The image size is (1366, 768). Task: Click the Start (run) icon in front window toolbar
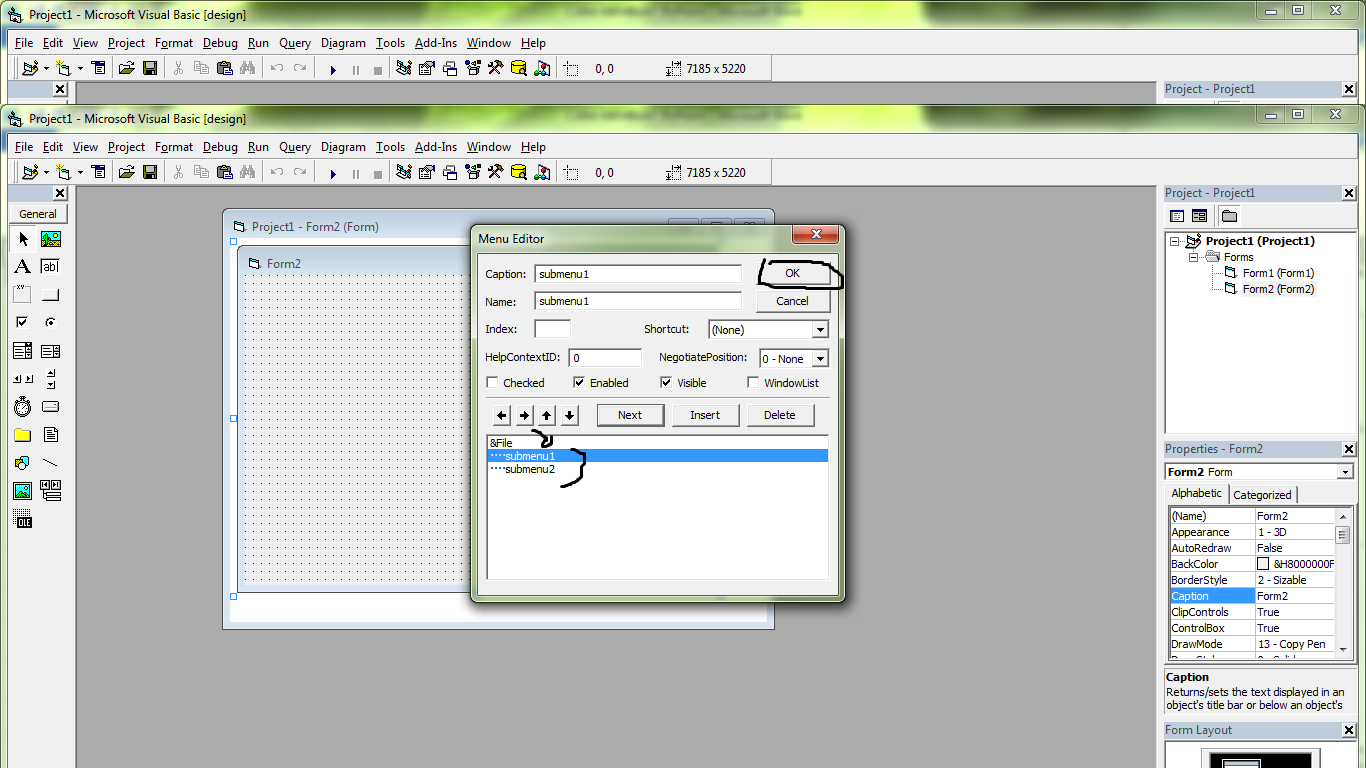(333, 172)
